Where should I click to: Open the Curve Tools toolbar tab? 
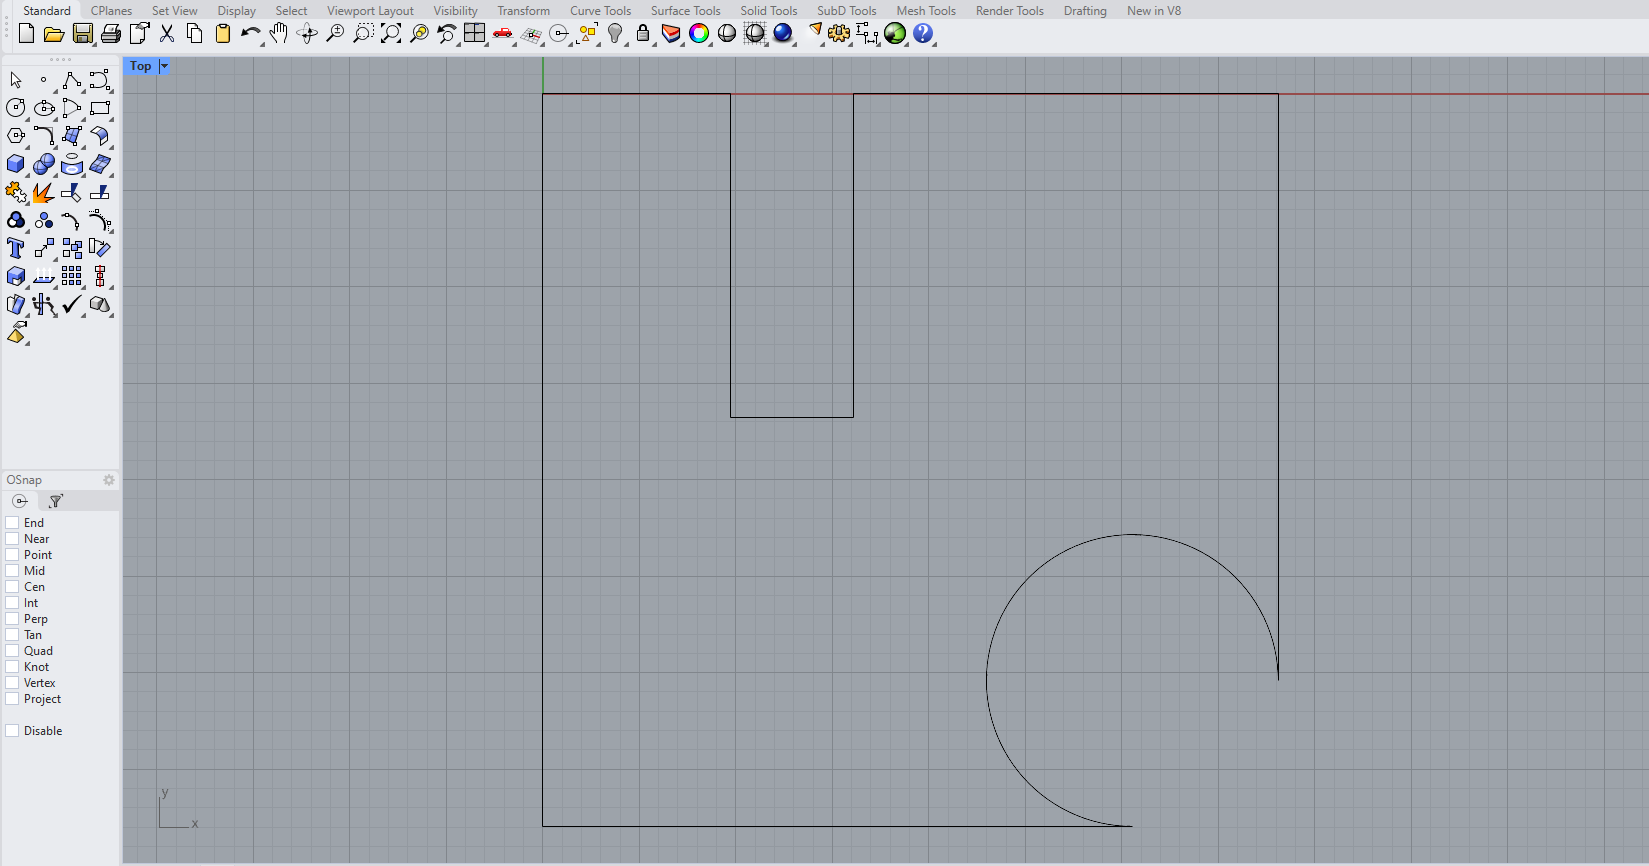click(600, 11)
